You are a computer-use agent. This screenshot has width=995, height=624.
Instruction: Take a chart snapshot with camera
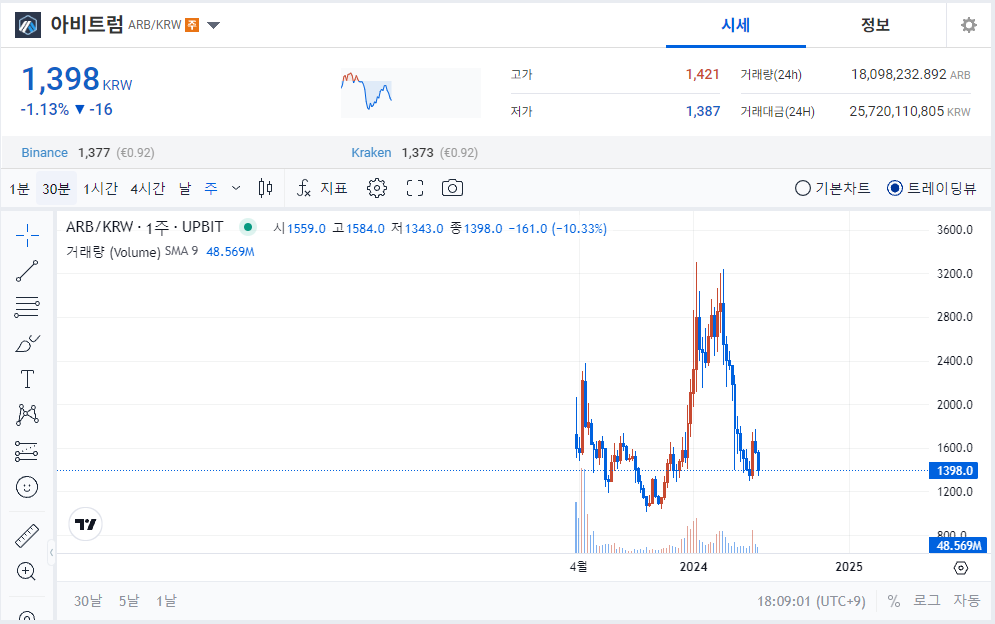[x=452, y=188]
